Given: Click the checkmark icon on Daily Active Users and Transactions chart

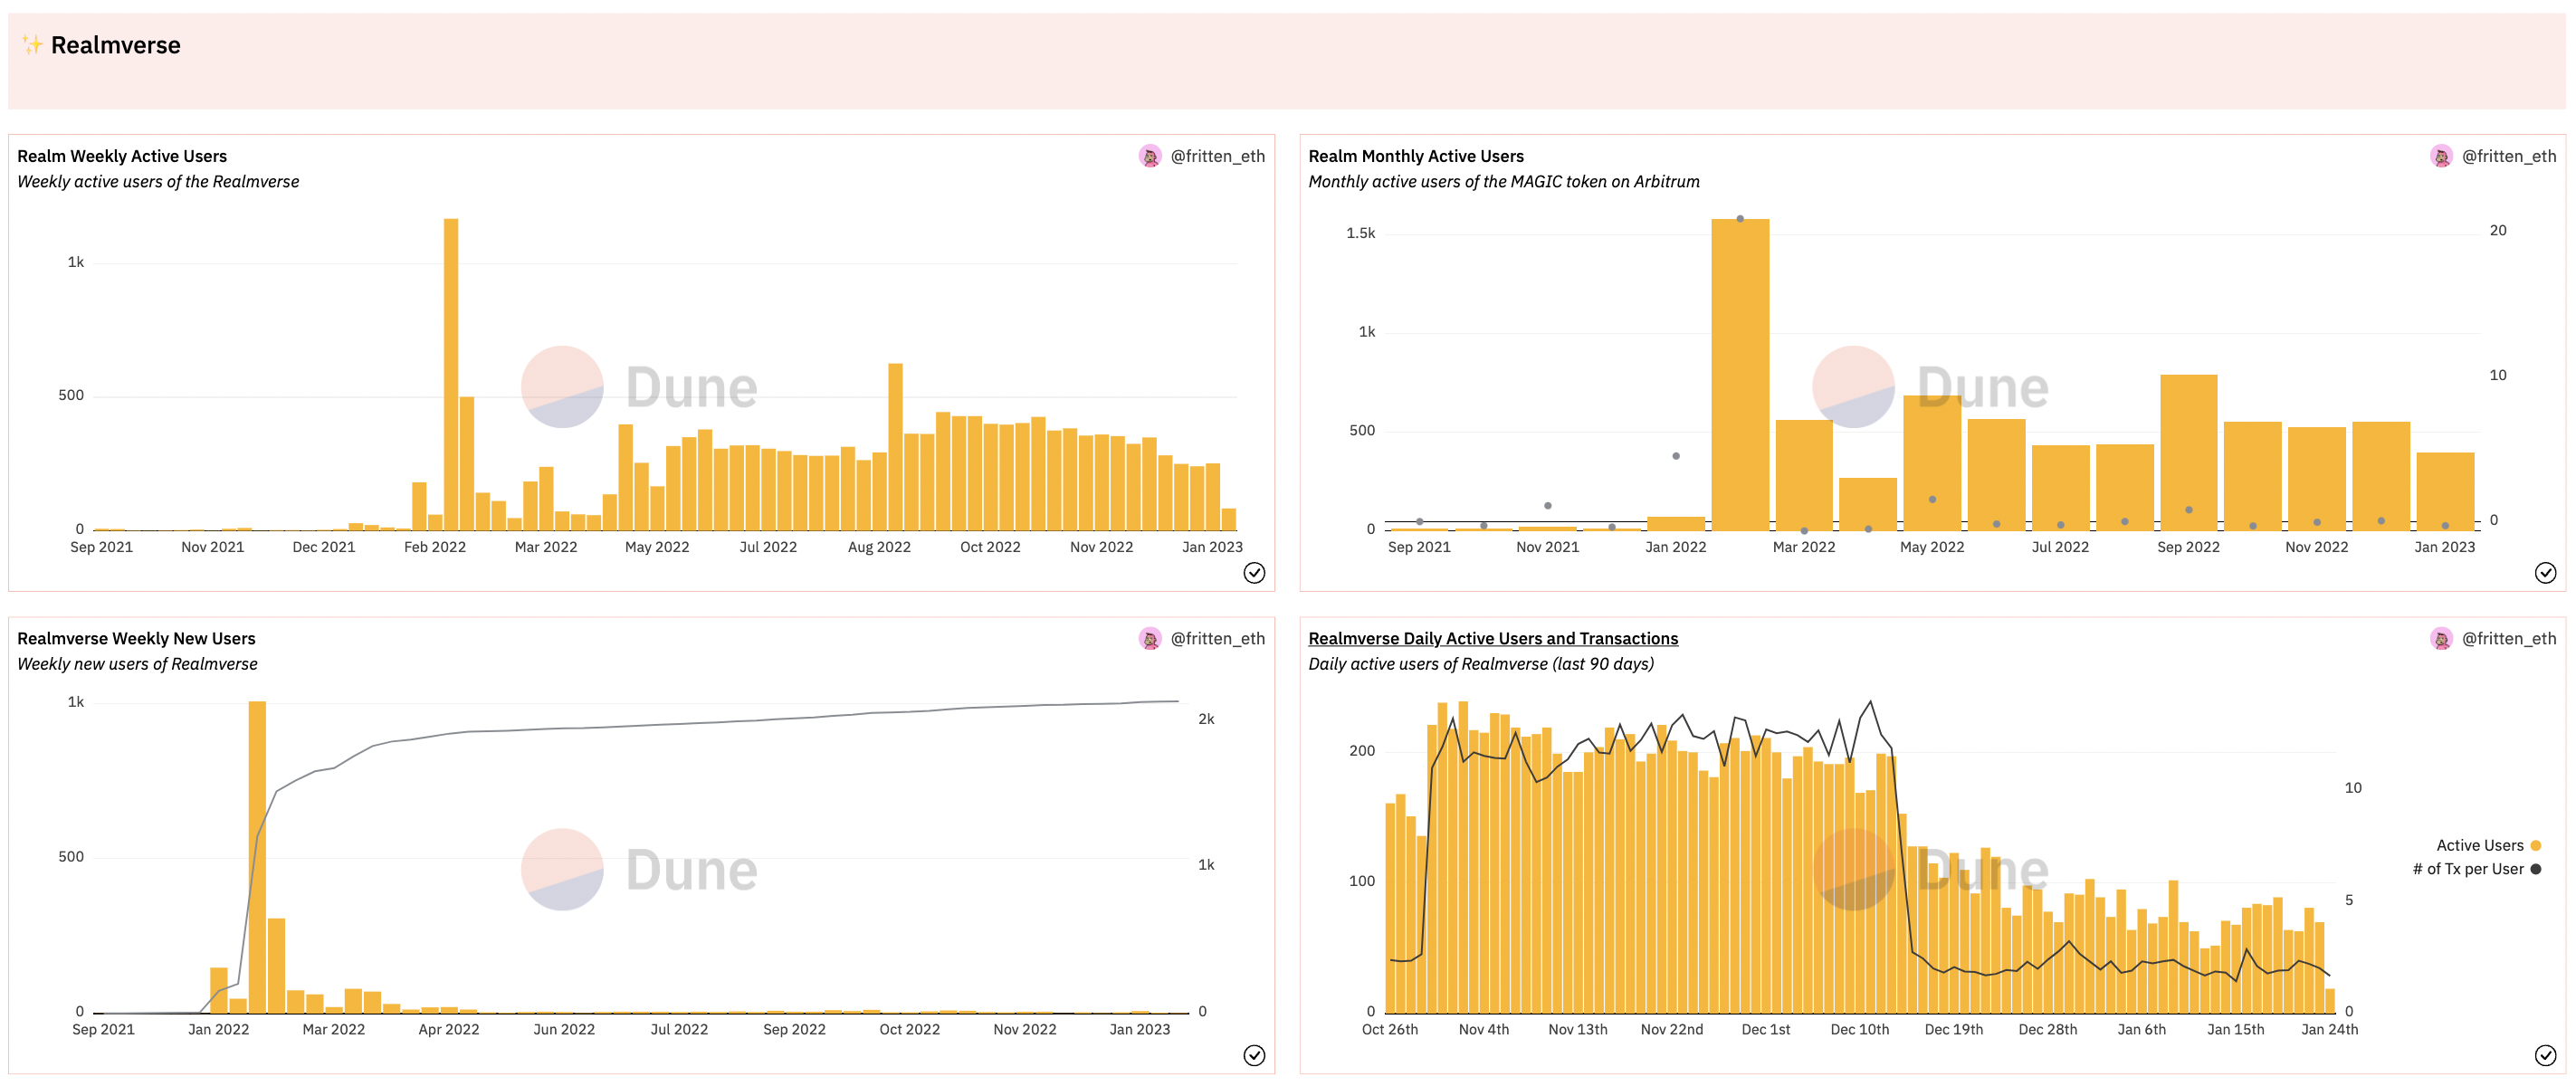Looking at the screenshot, I should [x=2545, y=1055].
